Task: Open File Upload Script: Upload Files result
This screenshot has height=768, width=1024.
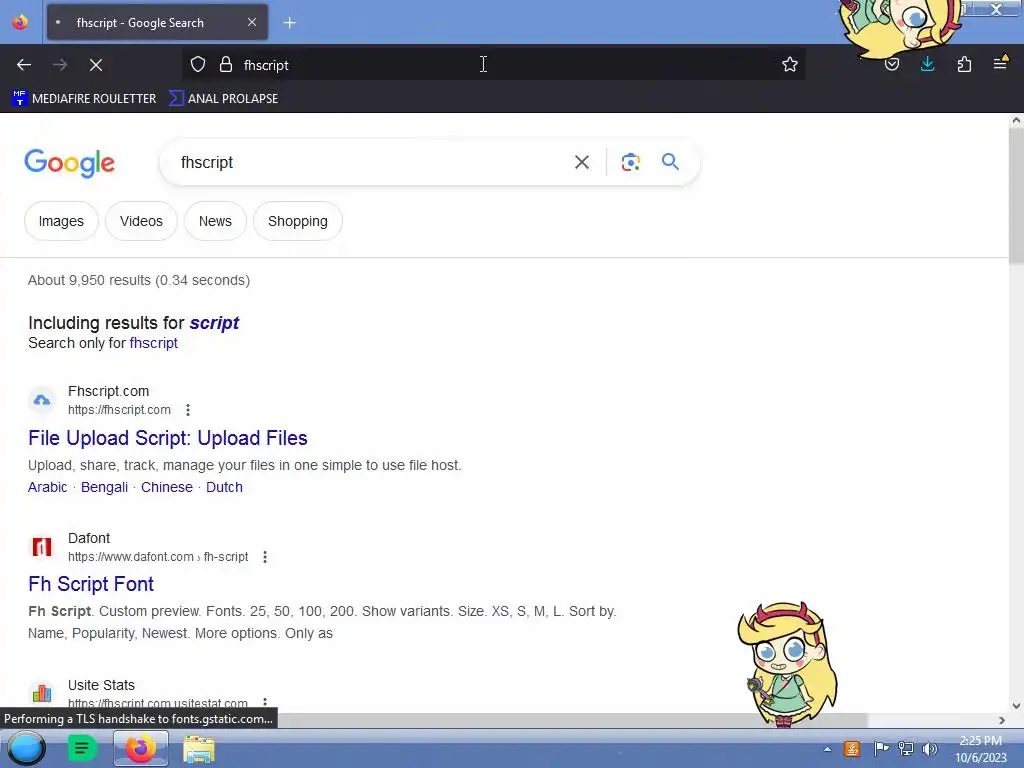Action: [168, 438]
